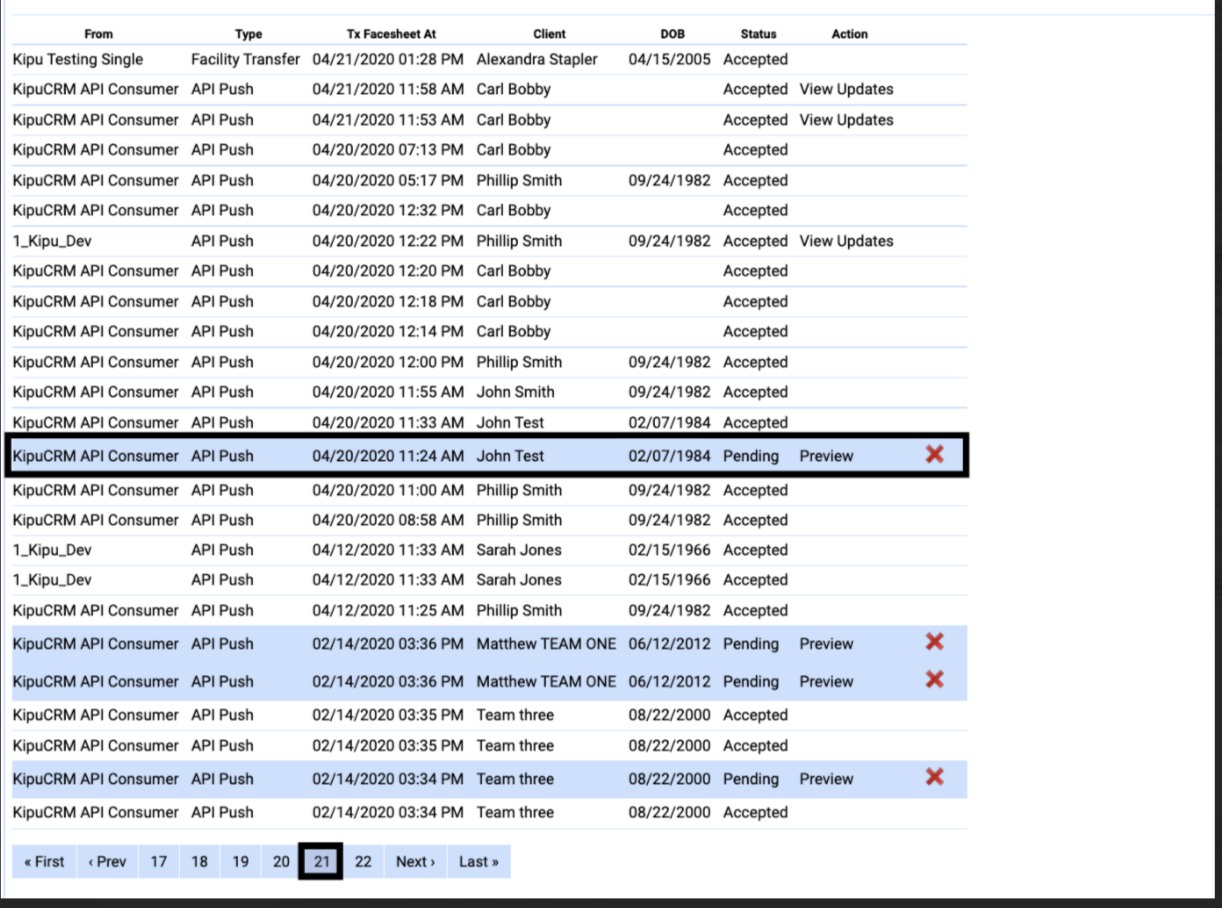Go to the First page

pos(44,861)
